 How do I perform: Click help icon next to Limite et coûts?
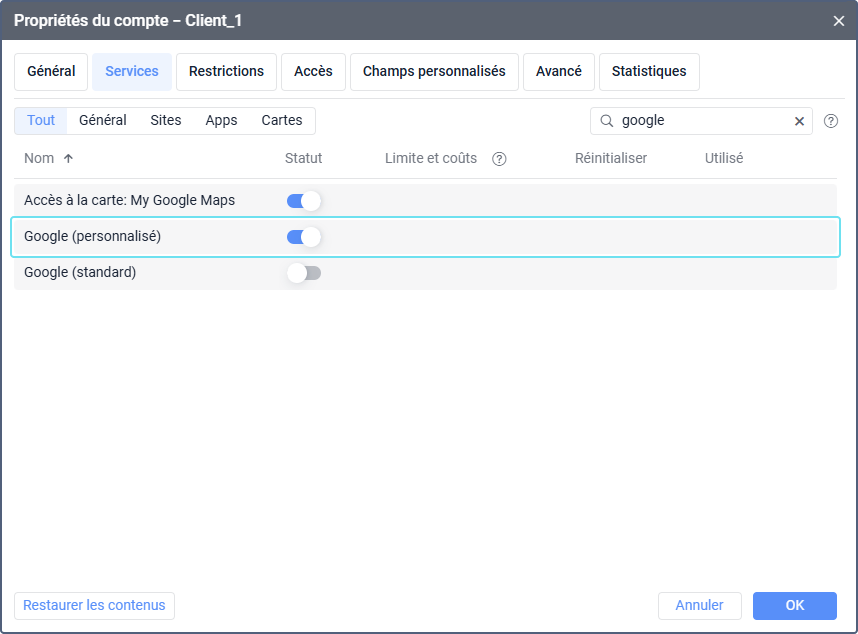499,159
